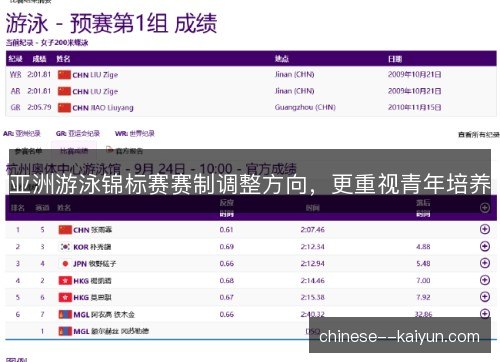Click the time-behind value 5.48
This screenshot has height=362, width=500.
[x=423, y=263]
